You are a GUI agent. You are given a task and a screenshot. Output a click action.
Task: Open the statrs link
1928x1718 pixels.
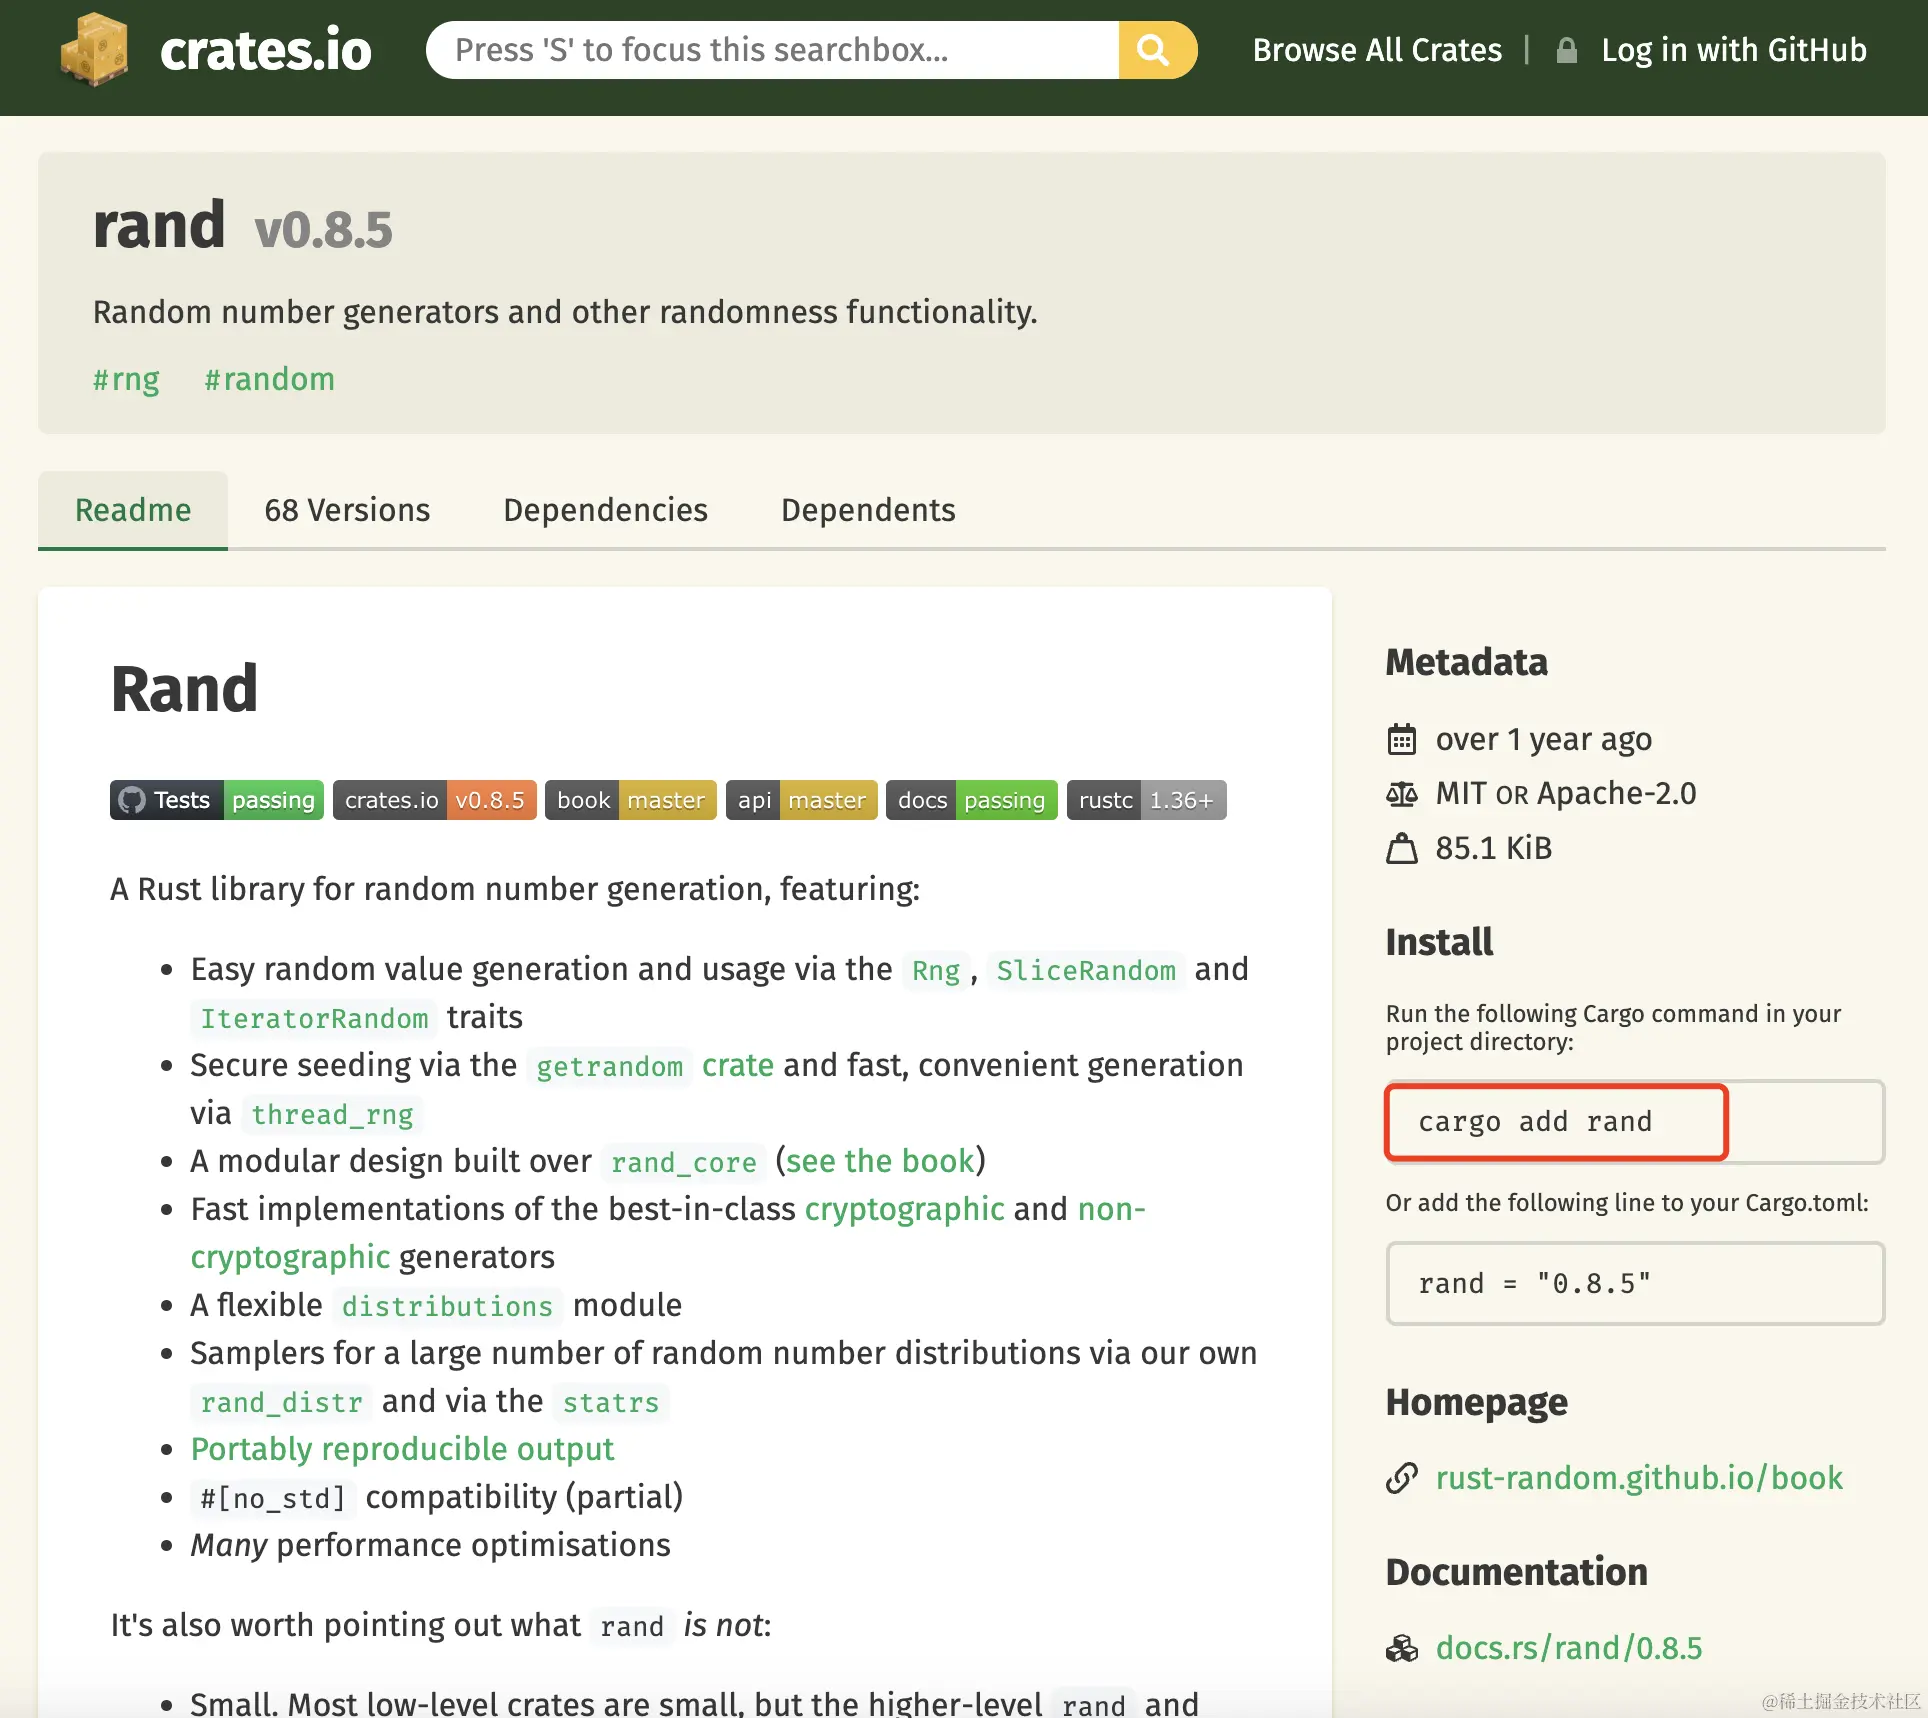click(x=611, y=1402)
